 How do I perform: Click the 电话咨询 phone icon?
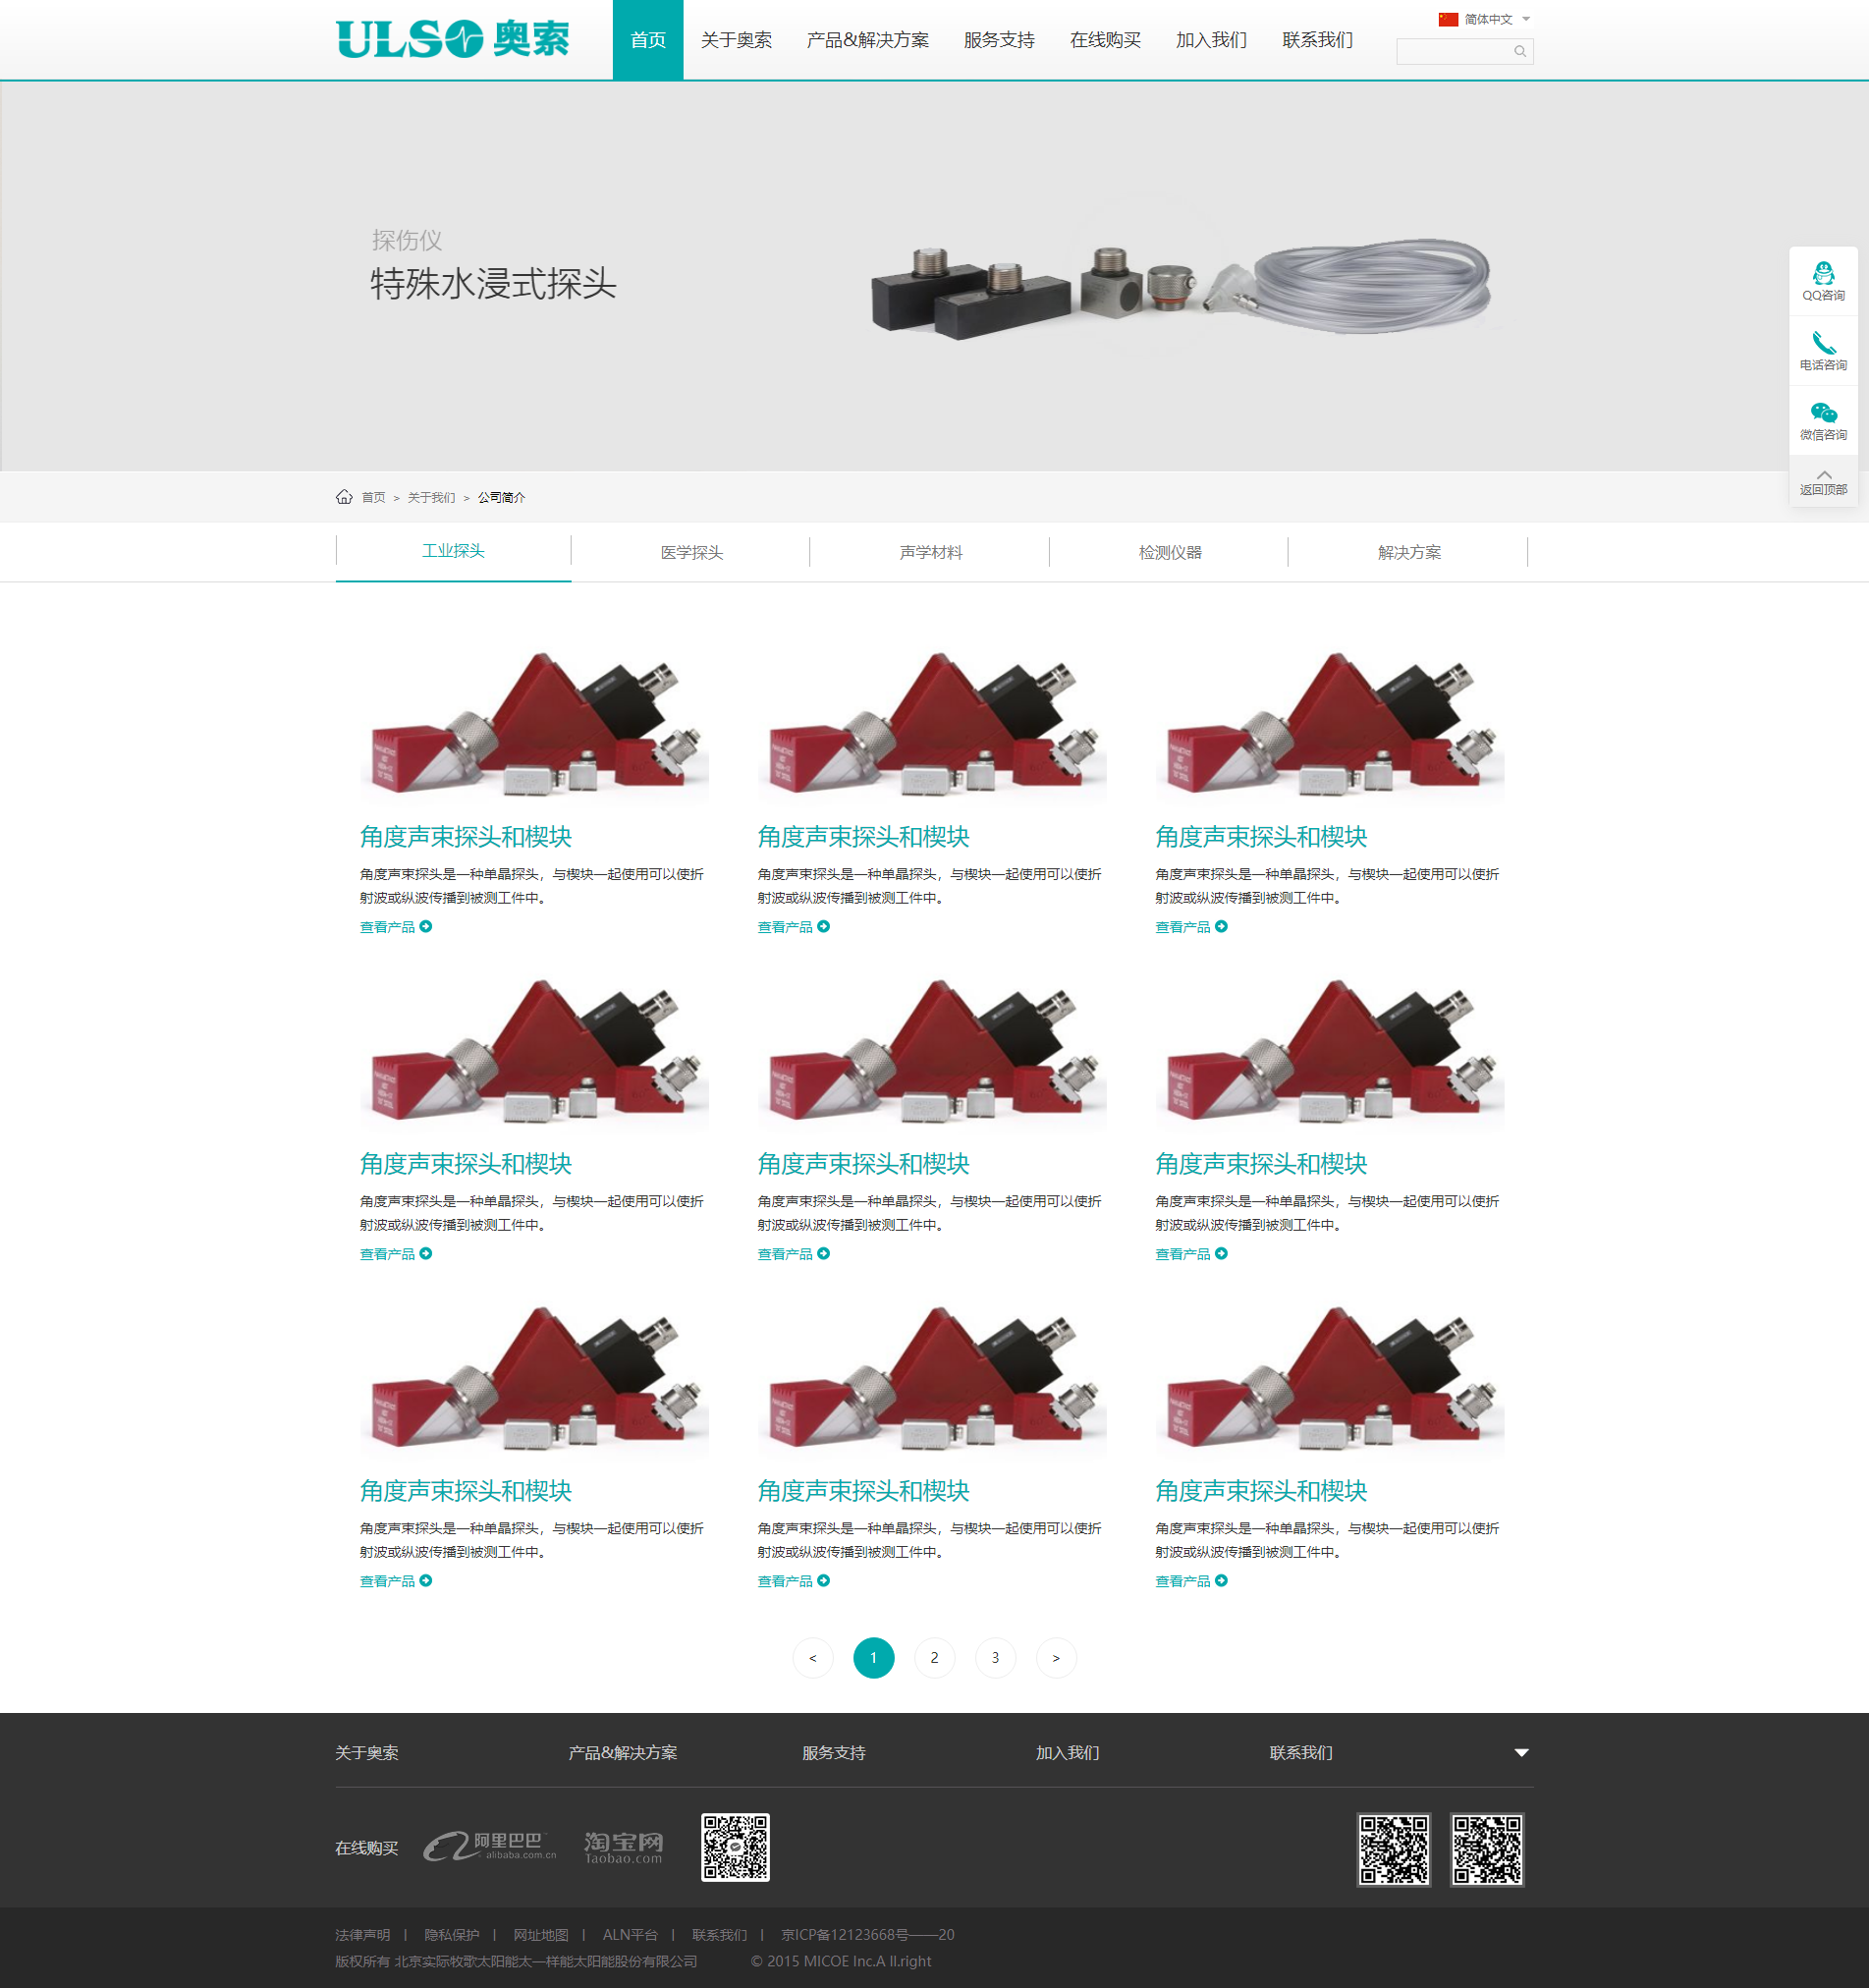pyautogui.click(x=1823, y=343)
